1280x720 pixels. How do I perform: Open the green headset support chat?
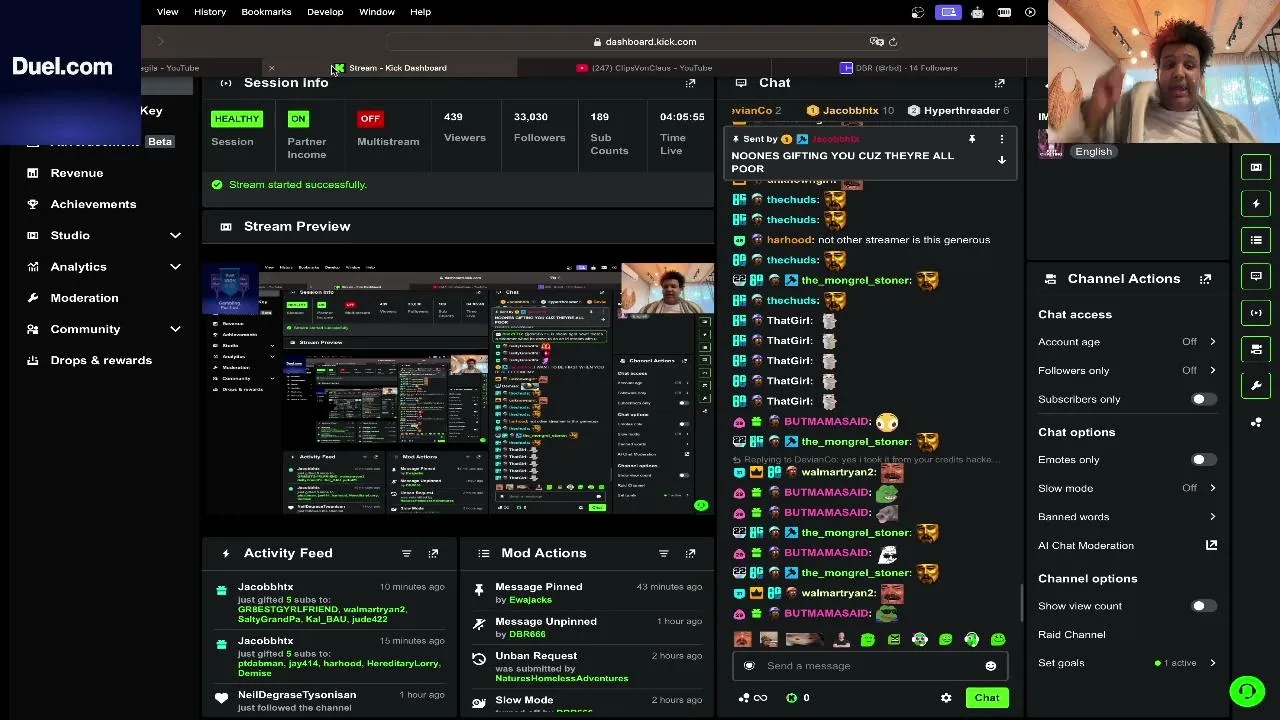click(x=1247, y=690)
